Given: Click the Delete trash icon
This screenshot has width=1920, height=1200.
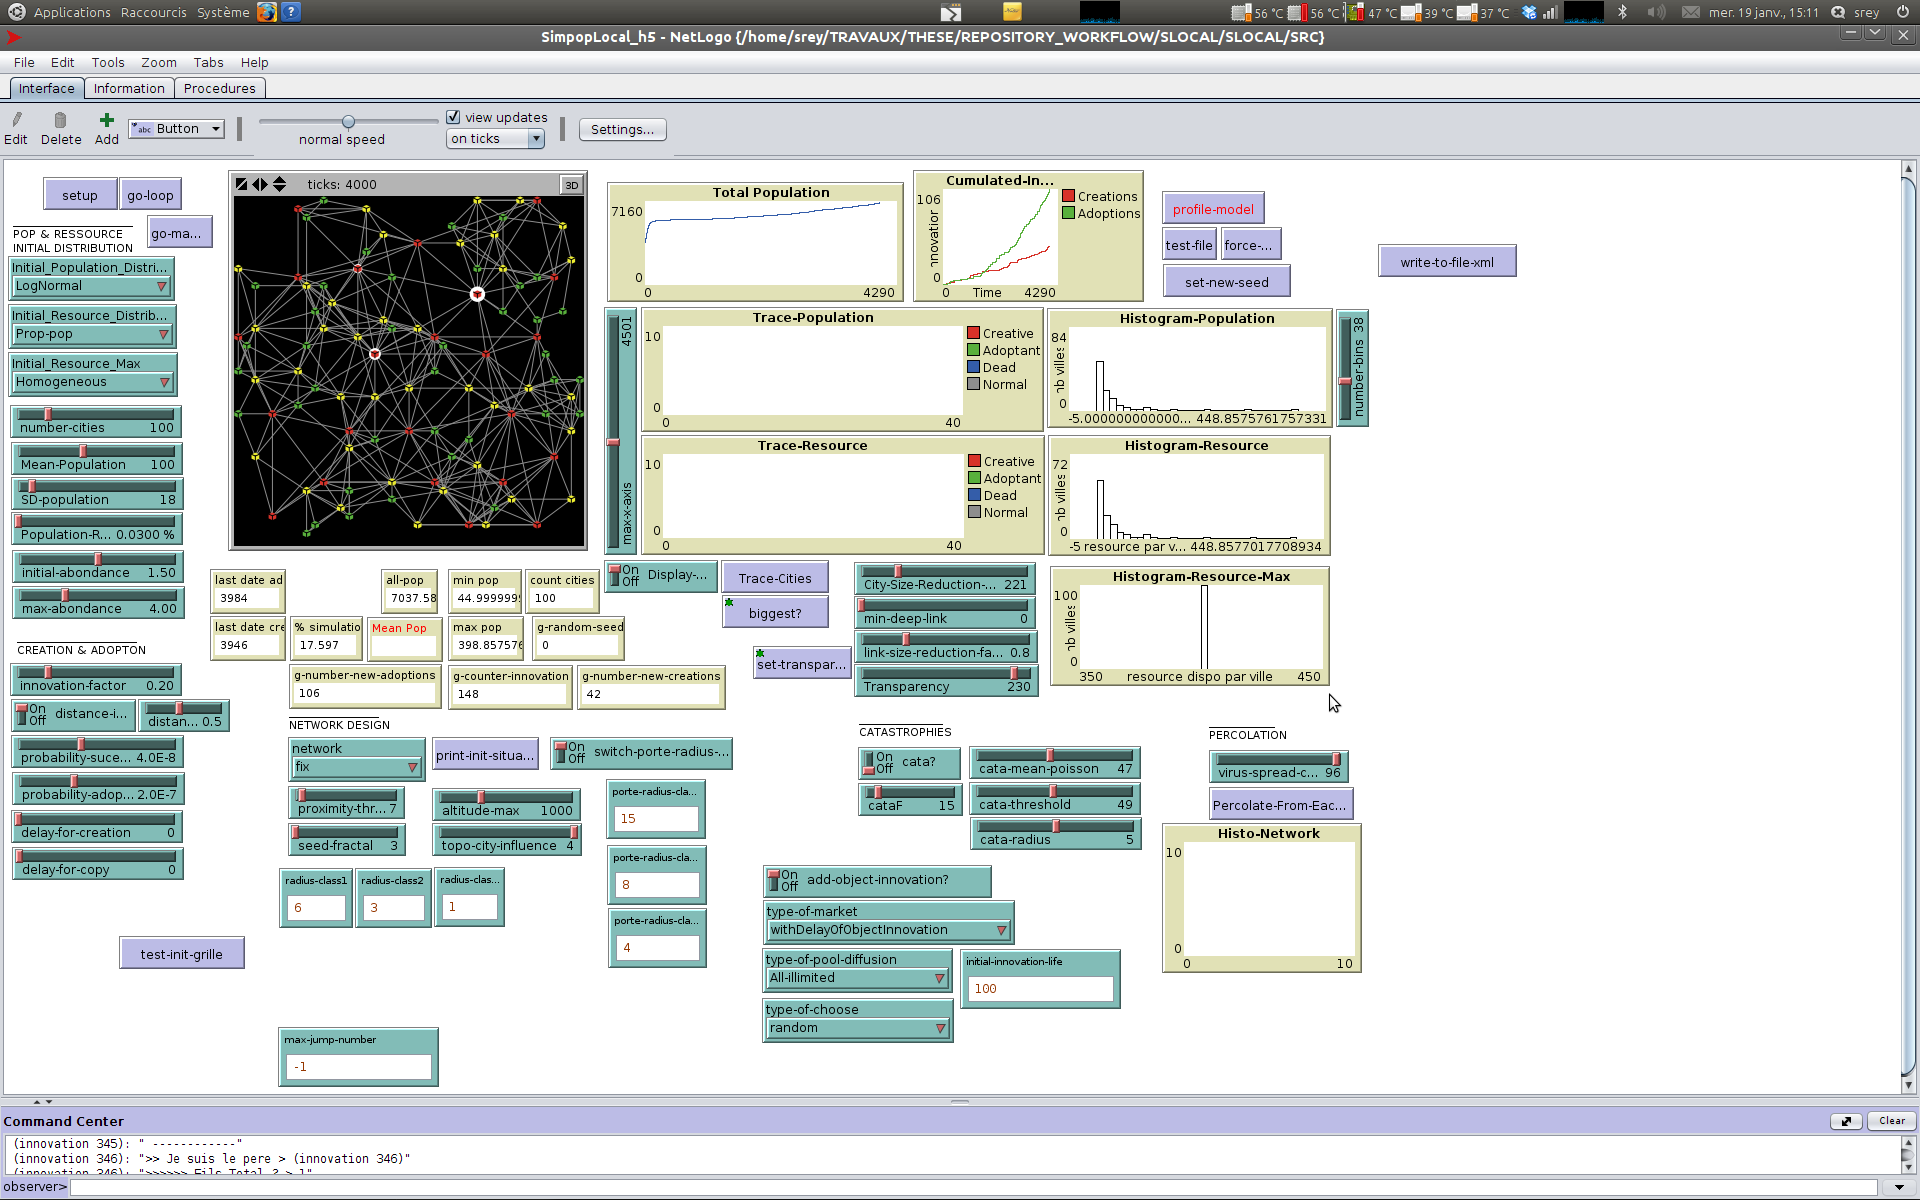Looking at the screenshot, I should 60,120.
